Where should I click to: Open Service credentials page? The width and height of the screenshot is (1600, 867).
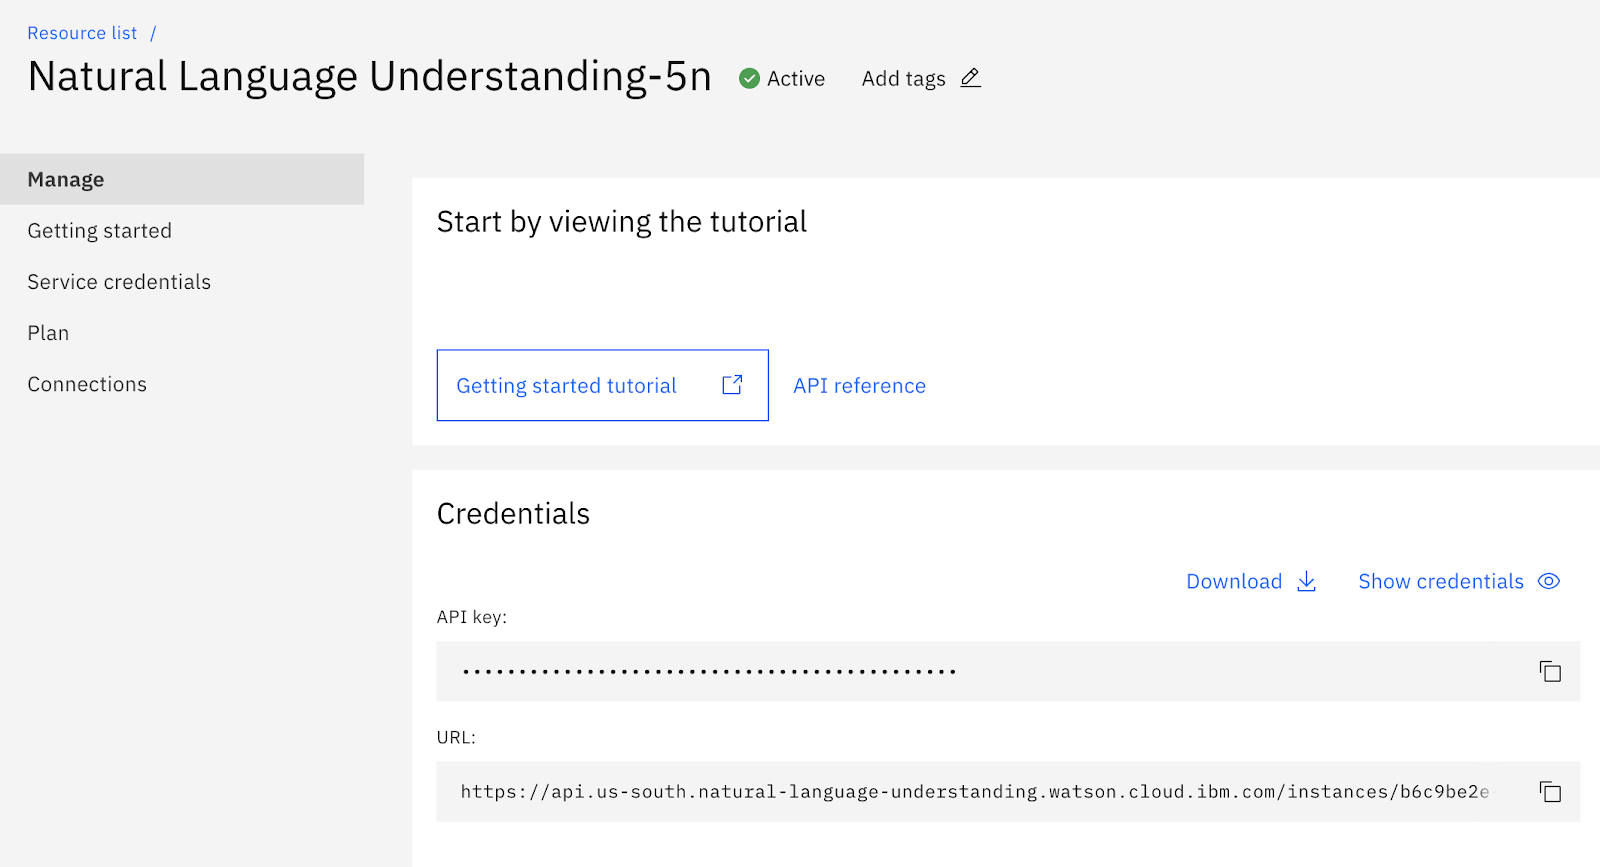pos(119,282)
